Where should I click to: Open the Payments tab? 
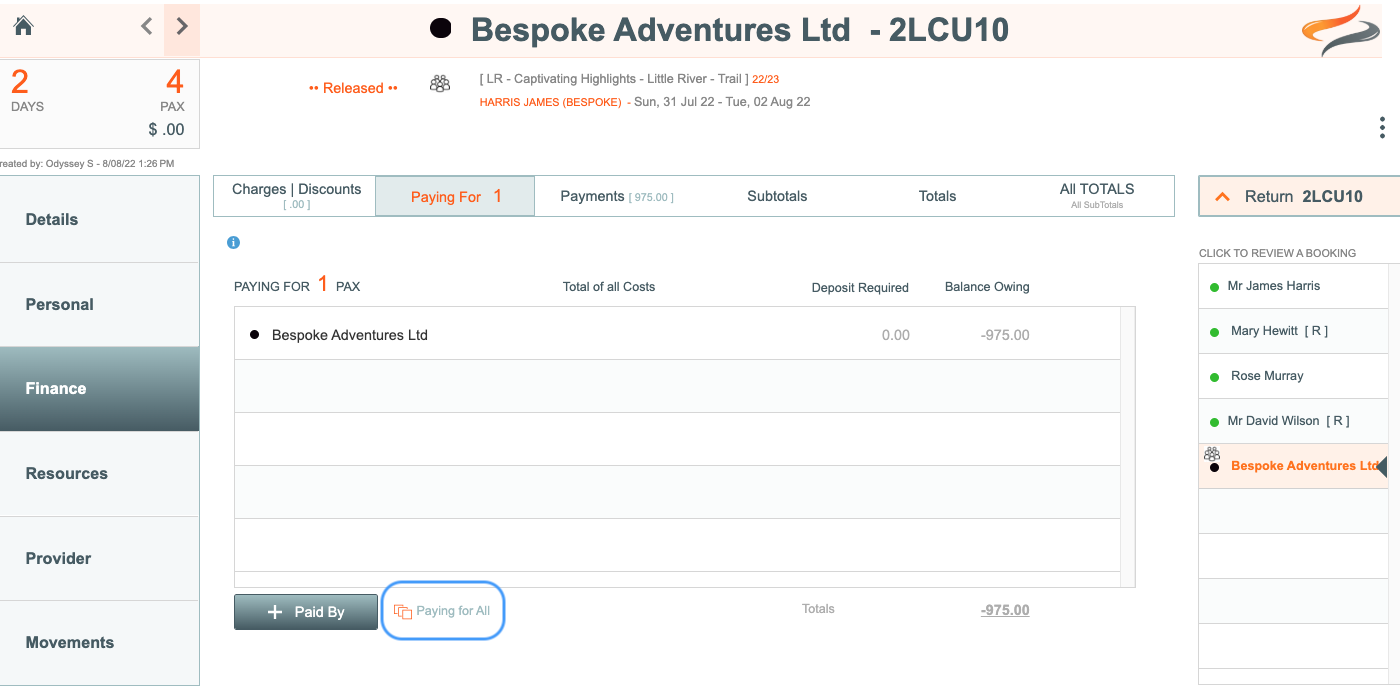coord(616,196)
